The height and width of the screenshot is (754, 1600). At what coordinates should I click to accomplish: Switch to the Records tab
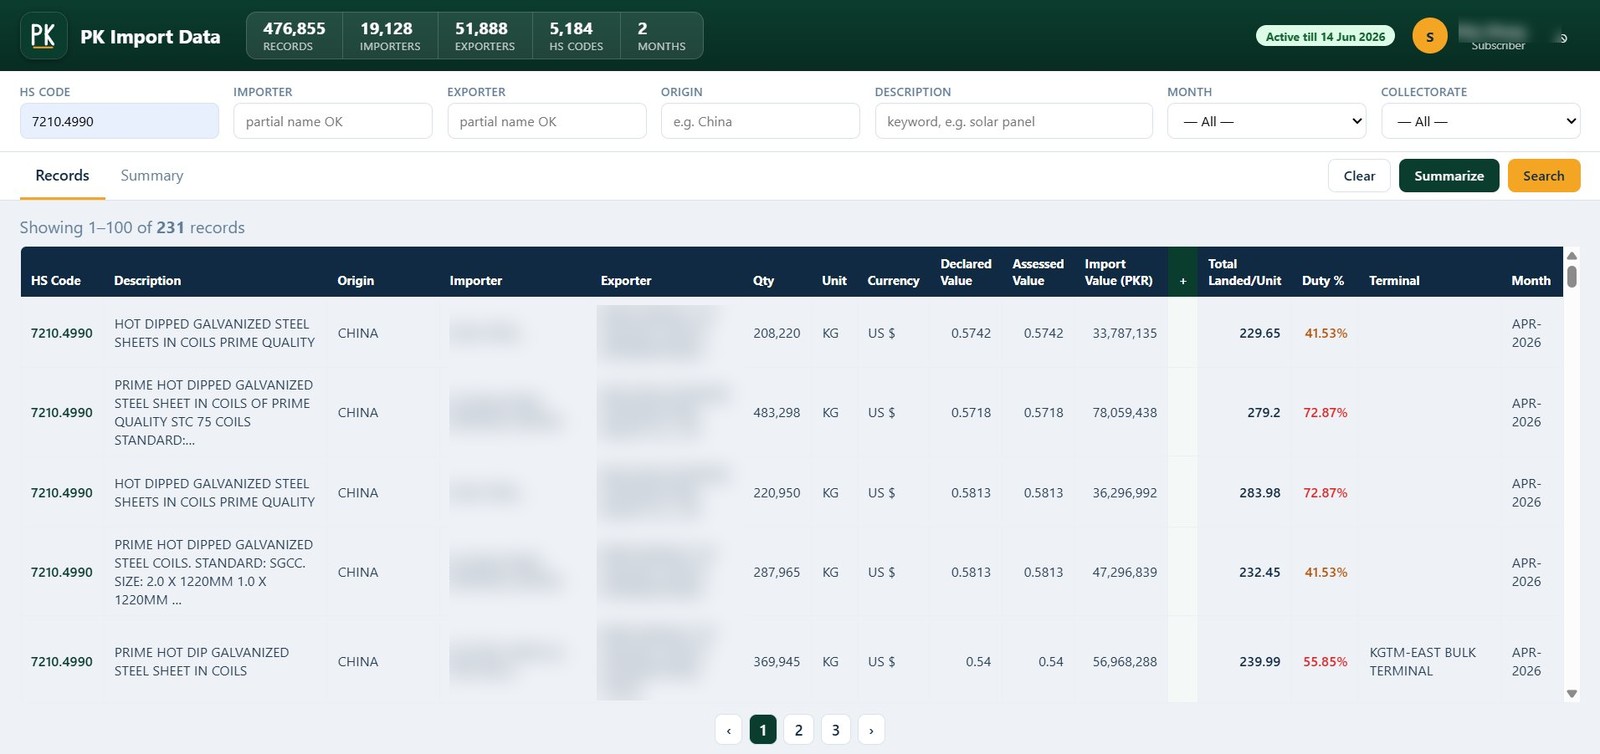pos(62,175)
